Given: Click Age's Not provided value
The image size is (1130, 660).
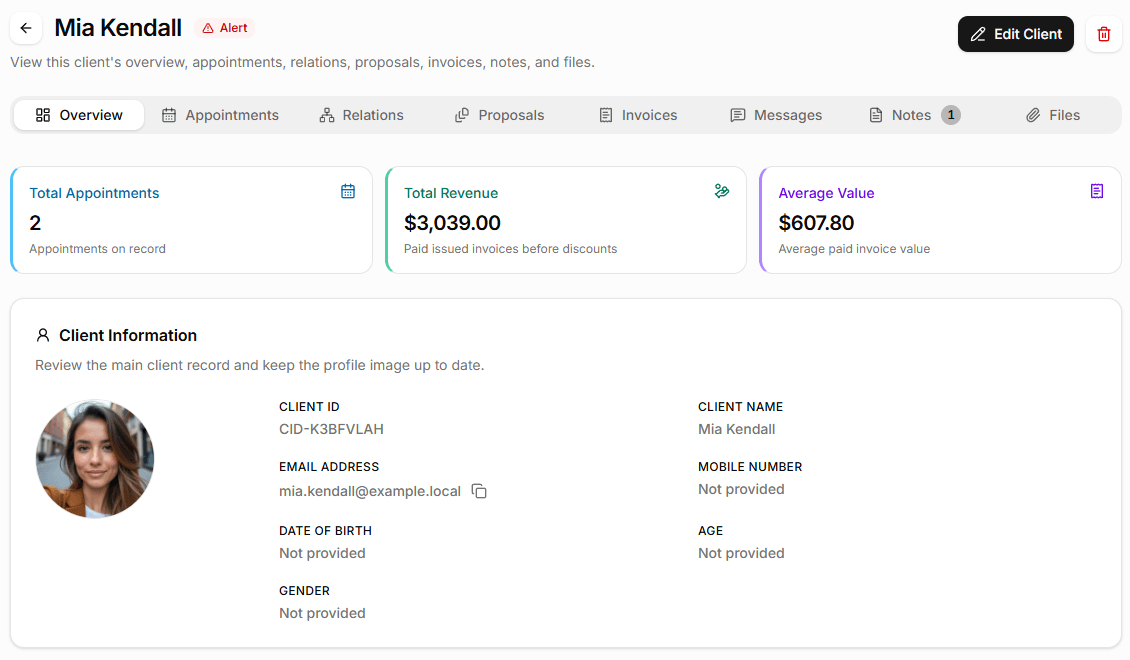Looking at the screenshot, I should click(741, 553).
